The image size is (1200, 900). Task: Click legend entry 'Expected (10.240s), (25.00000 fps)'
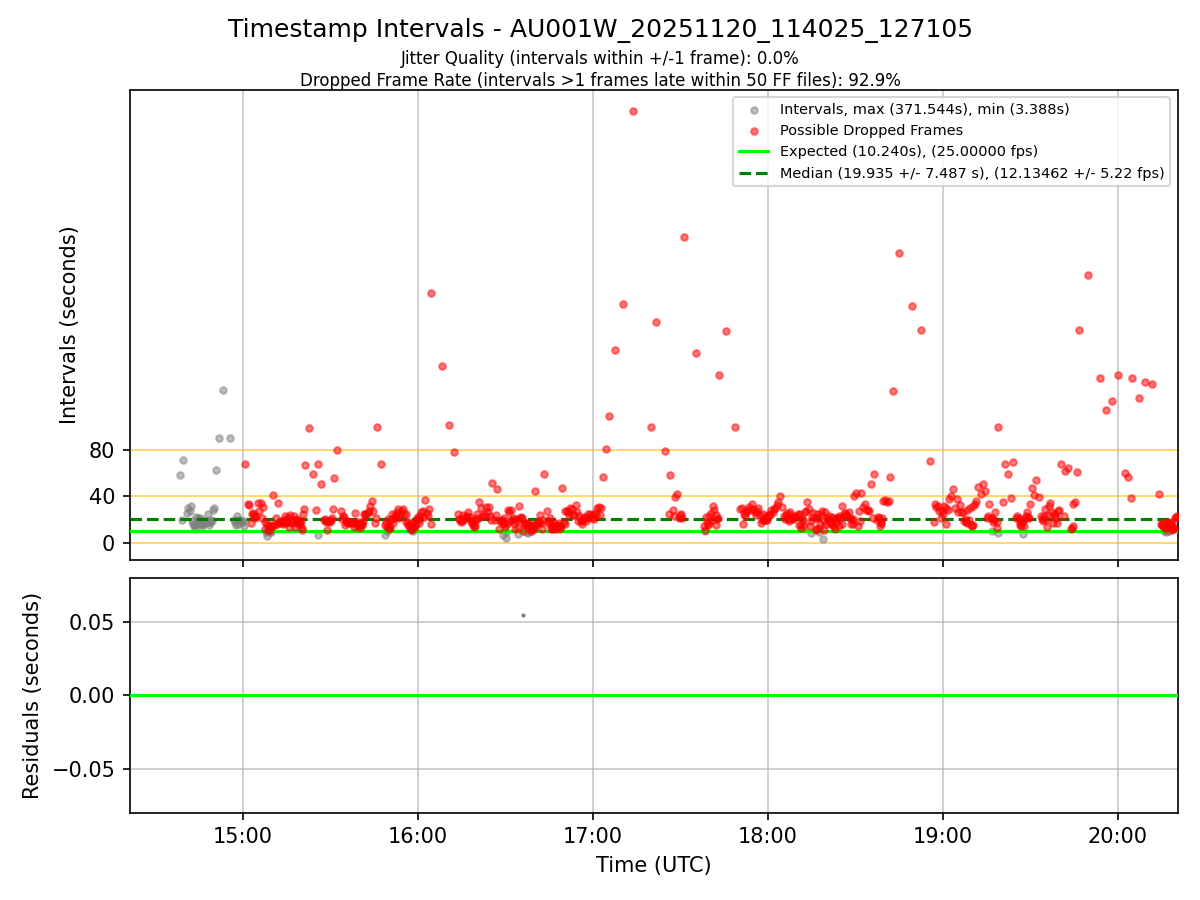[908, 151]
